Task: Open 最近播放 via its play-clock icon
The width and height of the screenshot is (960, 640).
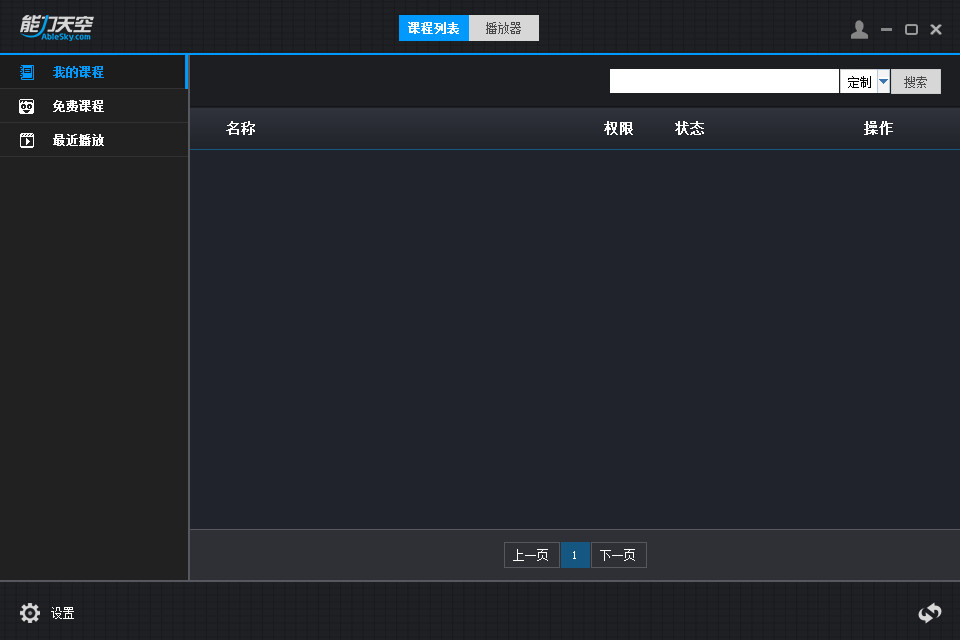Action: (x=26, y=140)
